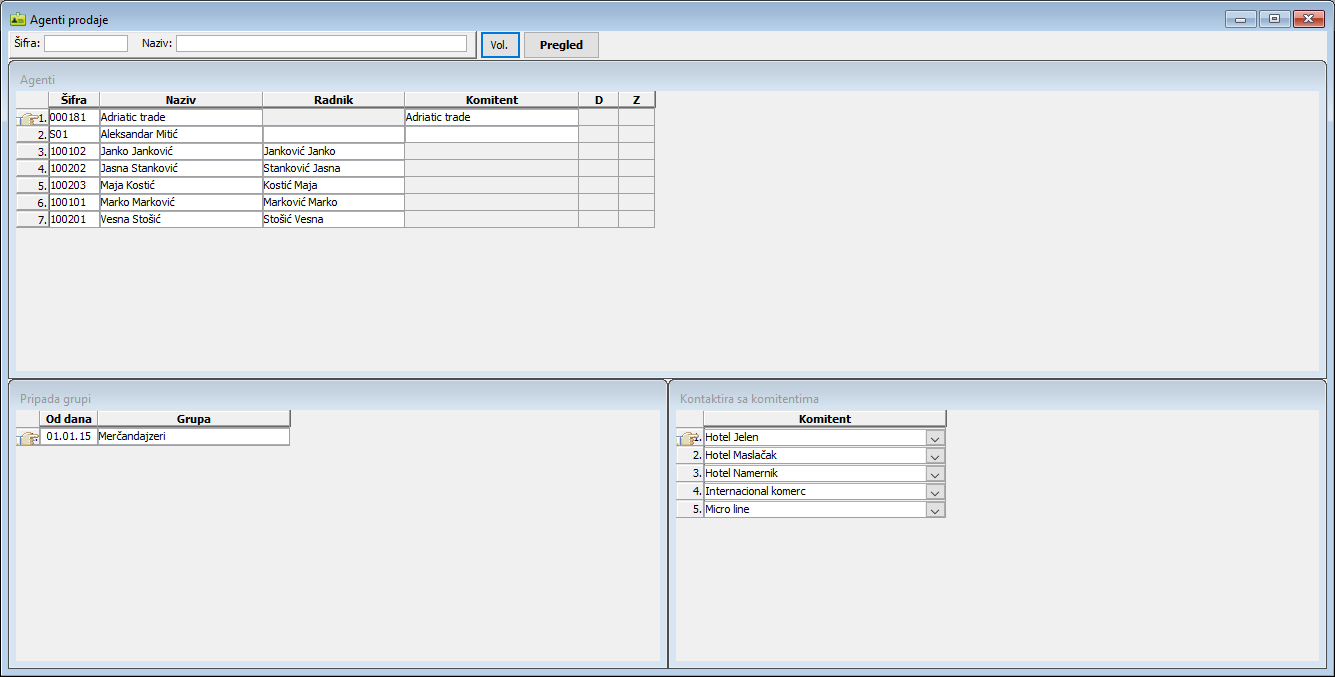Click the Radnik column header
Image resolution: width=1335 pixels, height=677 pixels.
click(333, 100)
